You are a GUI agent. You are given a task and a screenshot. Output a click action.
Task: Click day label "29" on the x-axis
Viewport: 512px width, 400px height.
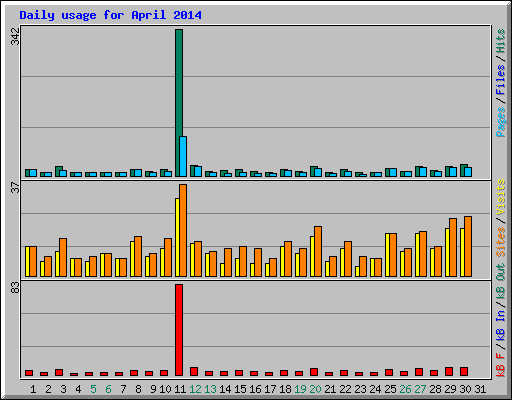[450, 389]
